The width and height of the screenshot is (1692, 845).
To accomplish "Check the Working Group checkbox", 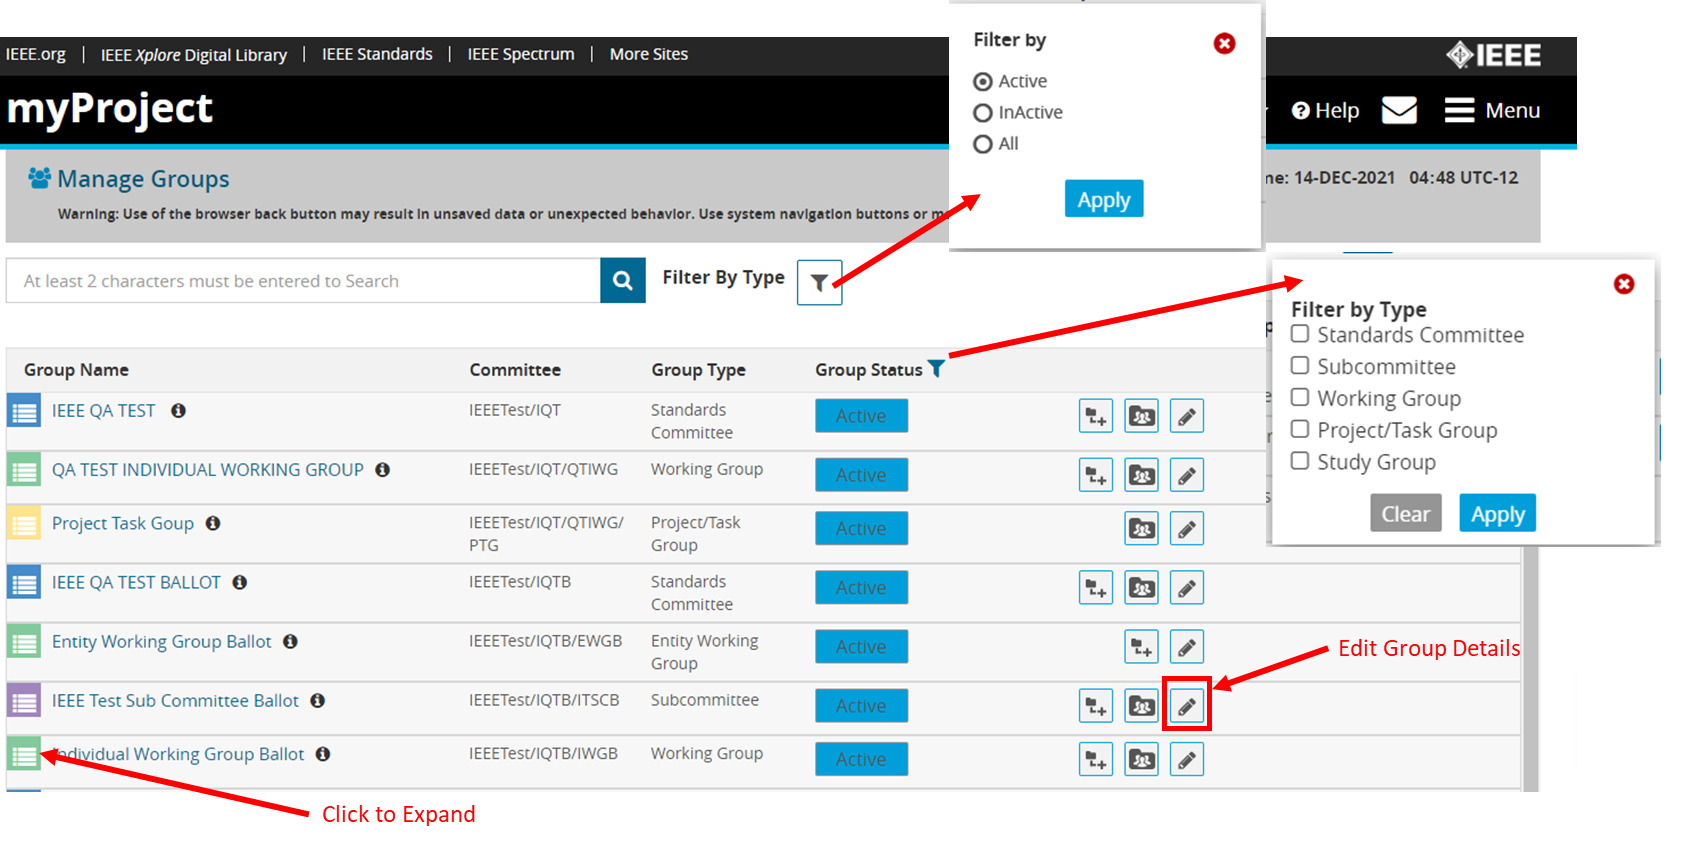I will click(x=1300, y=398).
